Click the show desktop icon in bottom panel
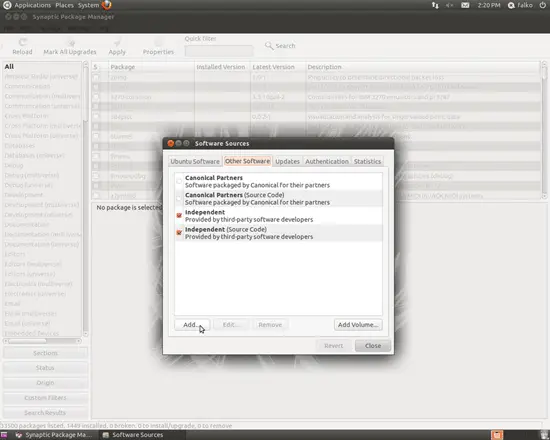 pos(4,435)
